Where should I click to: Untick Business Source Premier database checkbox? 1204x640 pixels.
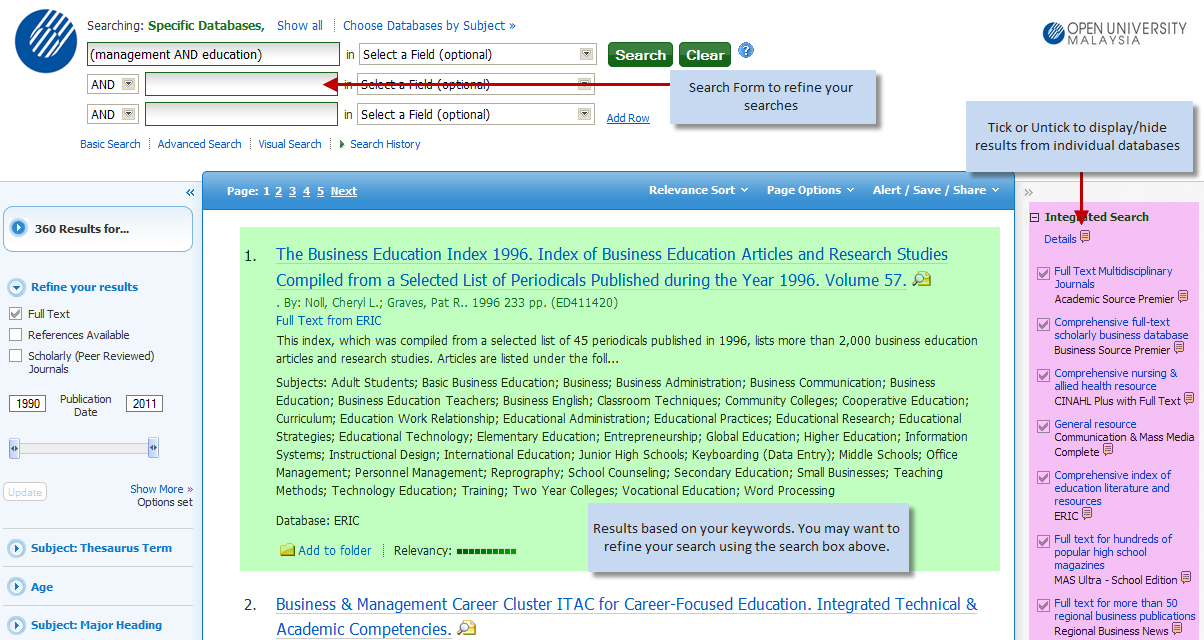pos(1044,323)
